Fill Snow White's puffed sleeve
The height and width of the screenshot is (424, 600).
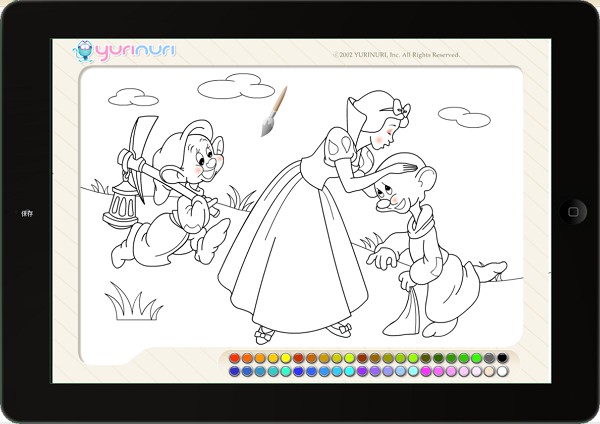[339, 147]
